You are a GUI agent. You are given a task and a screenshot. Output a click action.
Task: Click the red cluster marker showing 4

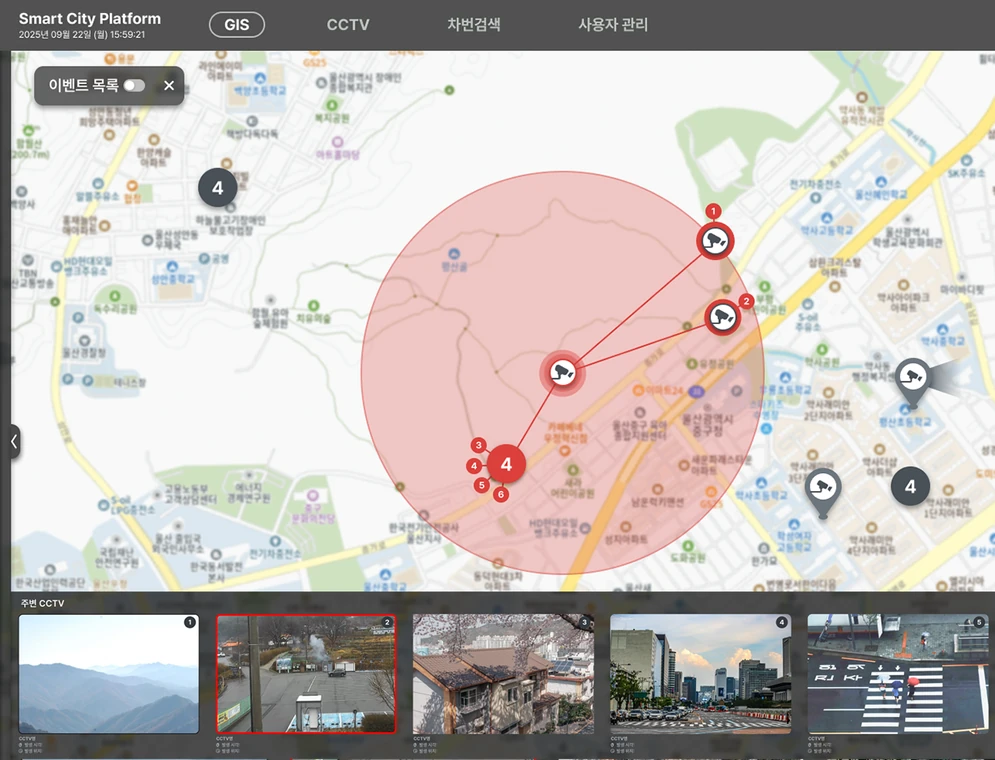[506, 464]
